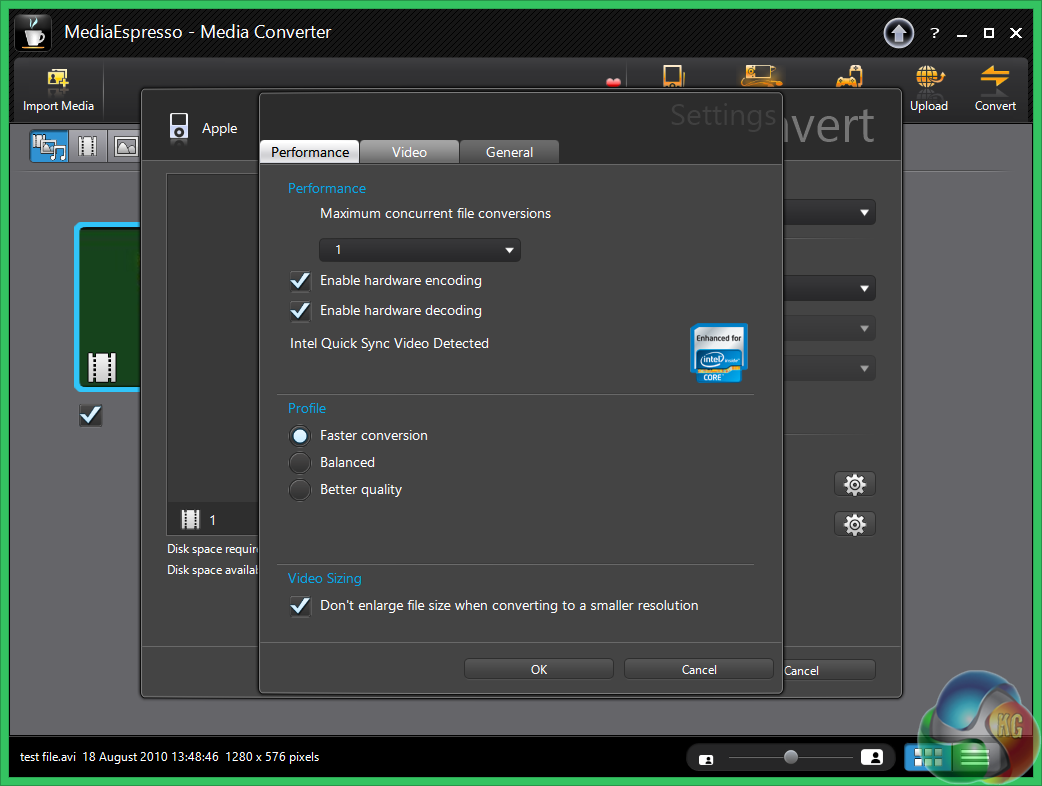Expand Maximum concurrent file conversions dropdown
The image size is (1042, 786).
point(420,250)
